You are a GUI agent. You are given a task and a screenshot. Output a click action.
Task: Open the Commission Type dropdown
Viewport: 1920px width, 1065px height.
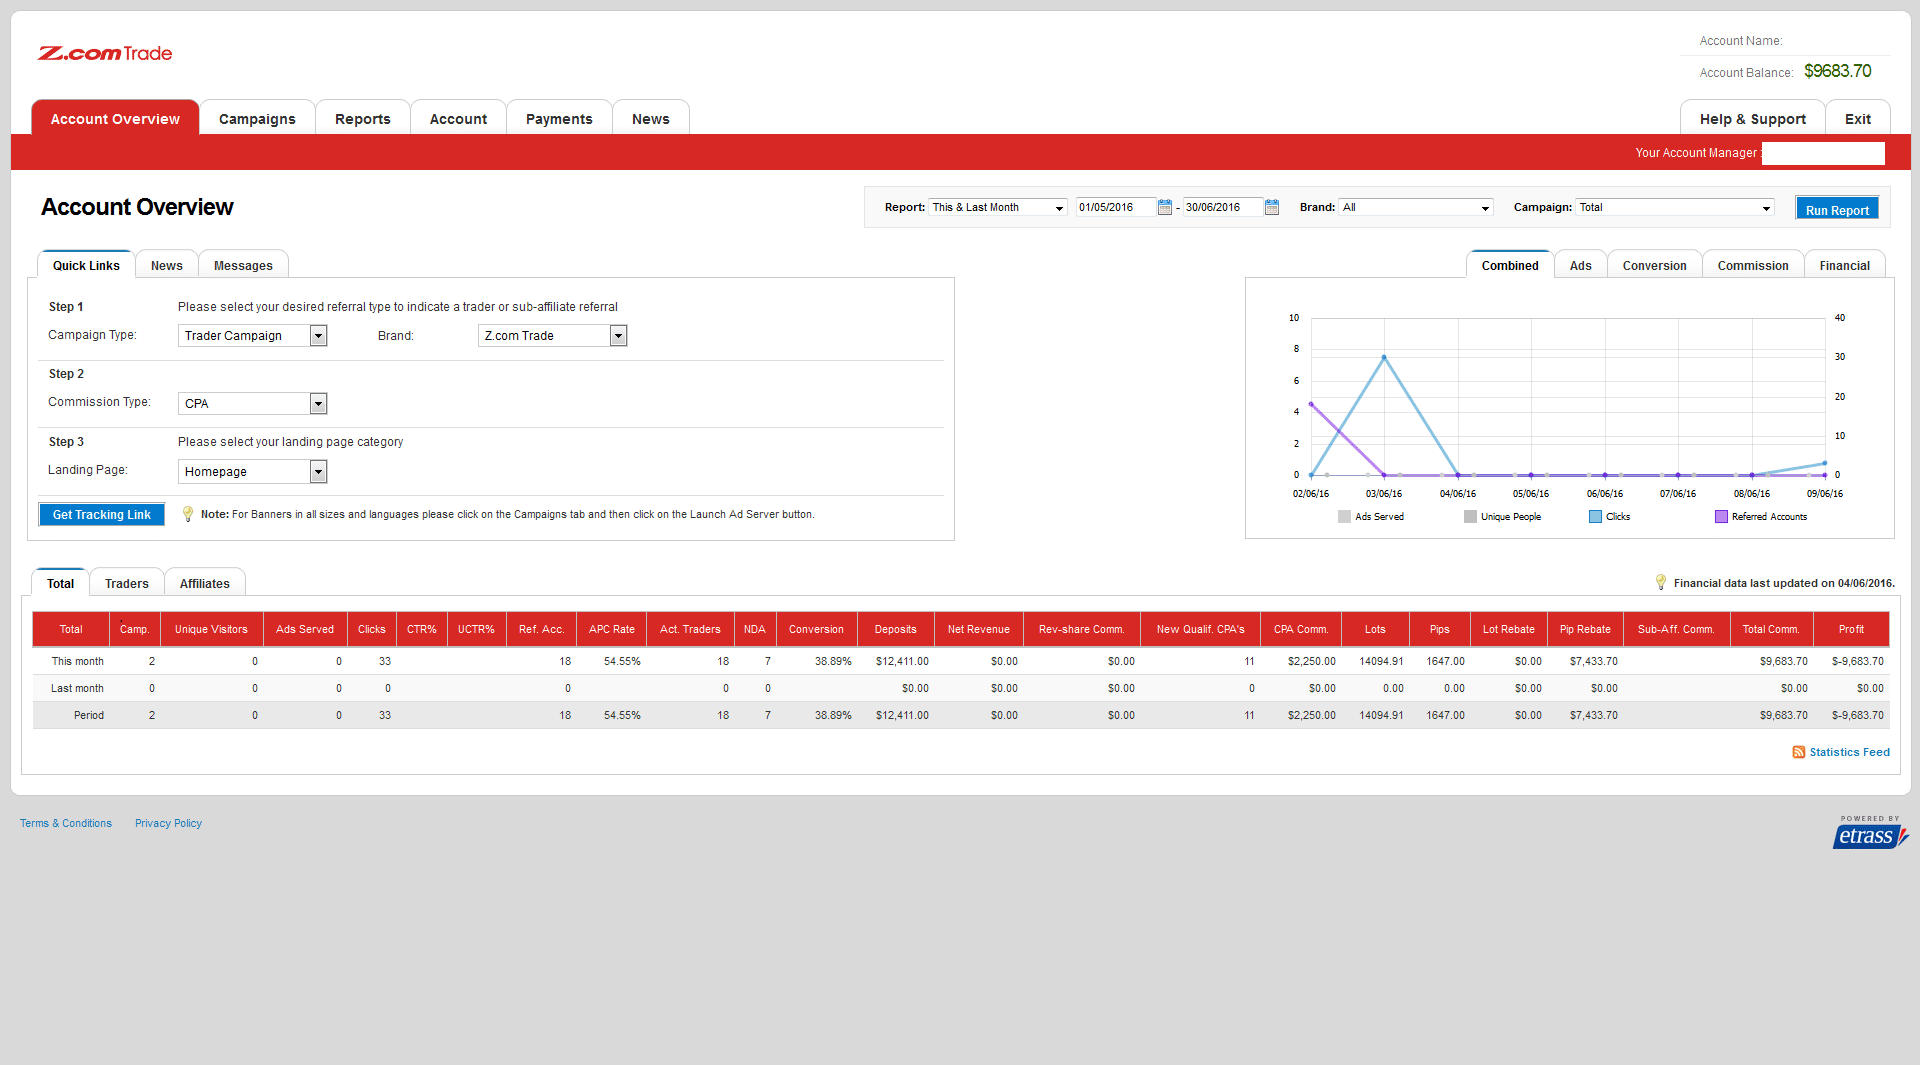click(318, 404)
